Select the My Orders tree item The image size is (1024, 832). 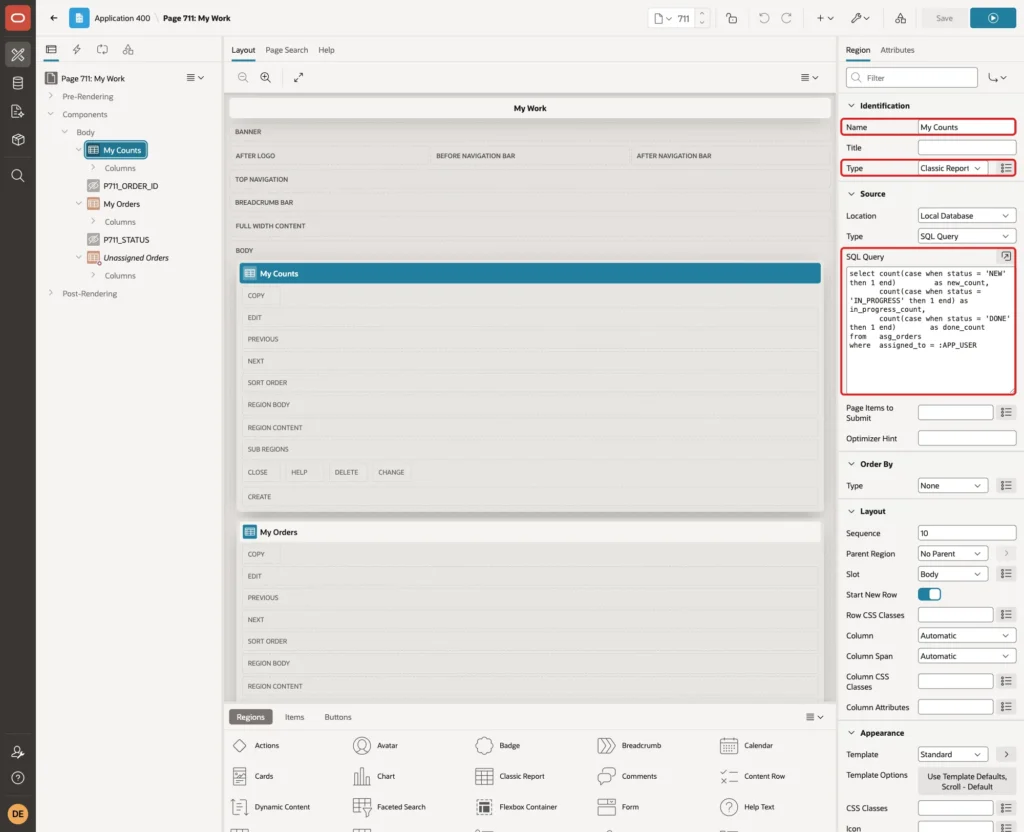121,204
